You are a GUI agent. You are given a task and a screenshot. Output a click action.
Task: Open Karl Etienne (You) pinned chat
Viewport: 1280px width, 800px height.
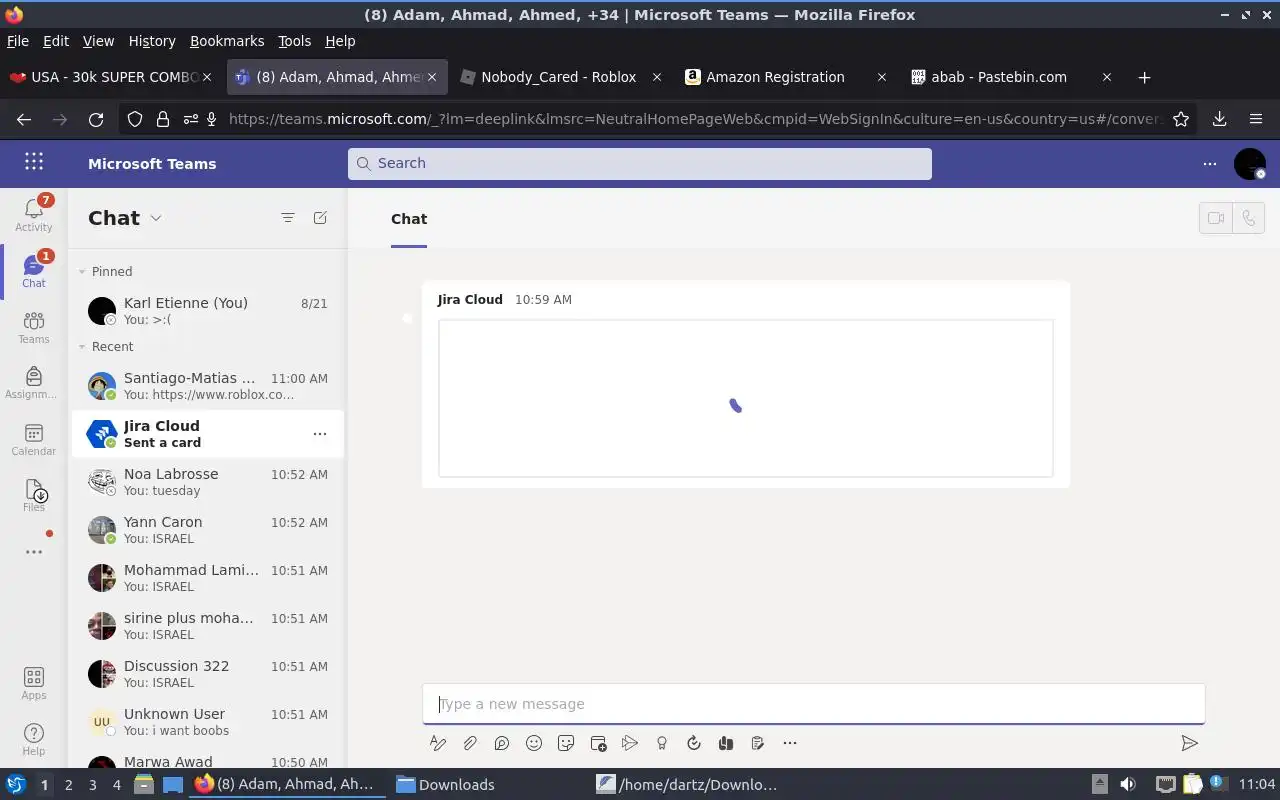point(208,311)
